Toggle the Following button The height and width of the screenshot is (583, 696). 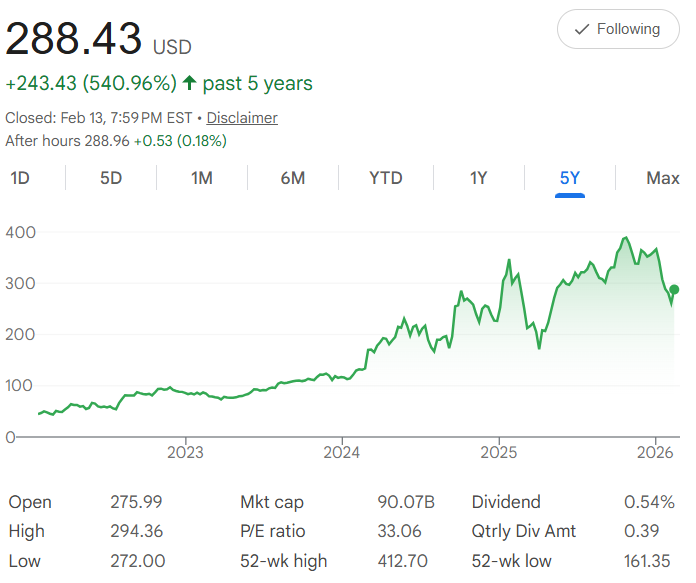[617, 30]
